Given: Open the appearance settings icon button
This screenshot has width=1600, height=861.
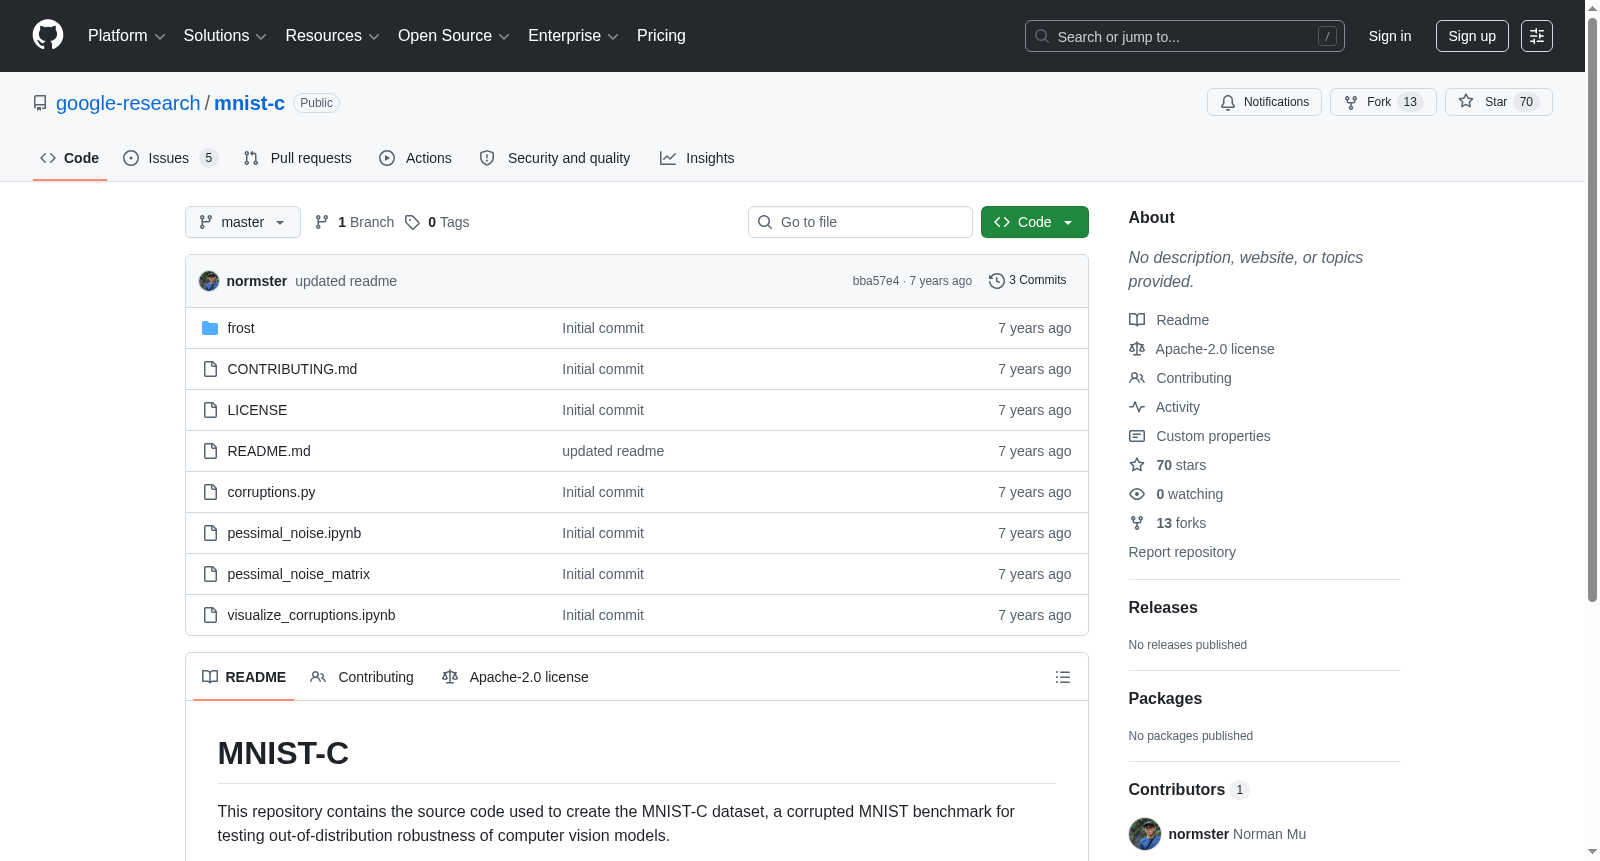Looking at the screenshot, I should click(x=1537, y=36).
